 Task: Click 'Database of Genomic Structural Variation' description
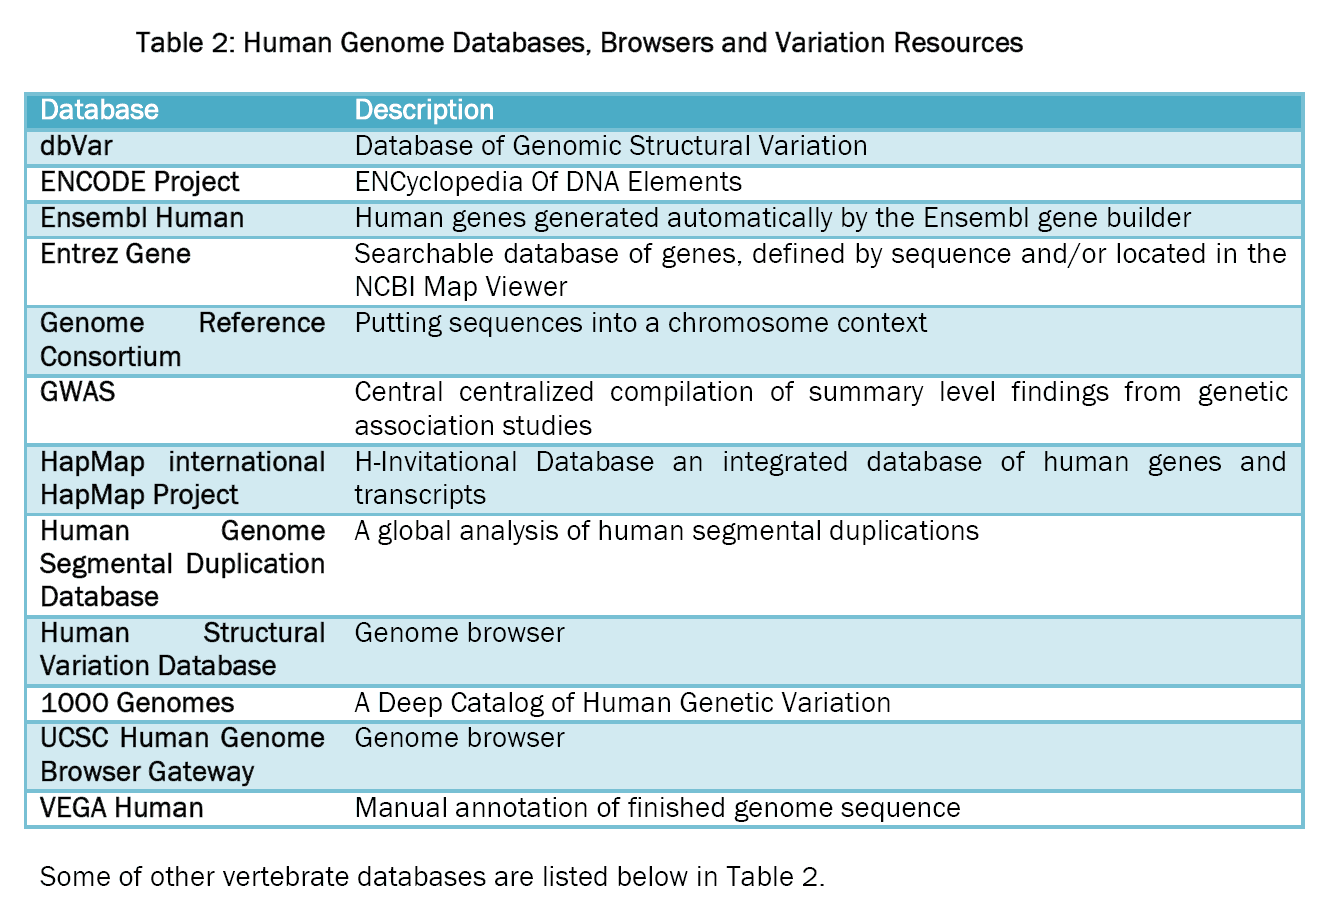[611, 146]
